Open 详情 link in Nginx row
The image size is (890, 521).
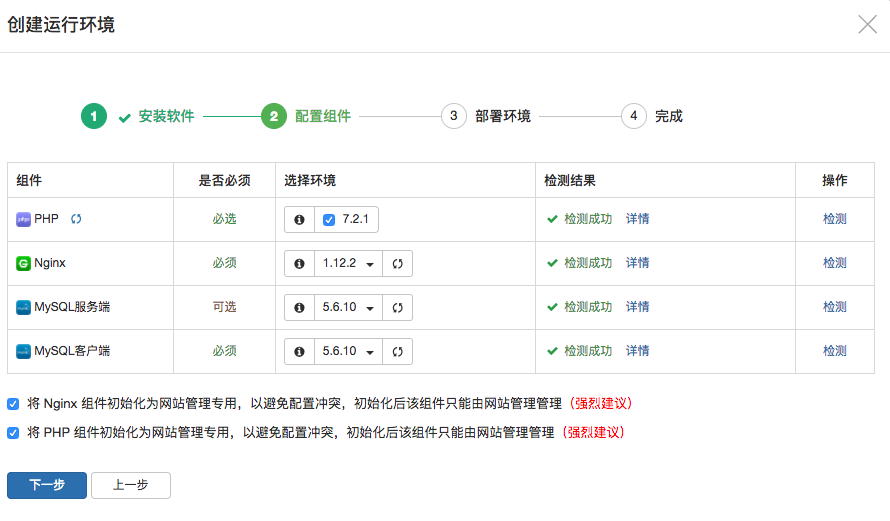[637, 263]
